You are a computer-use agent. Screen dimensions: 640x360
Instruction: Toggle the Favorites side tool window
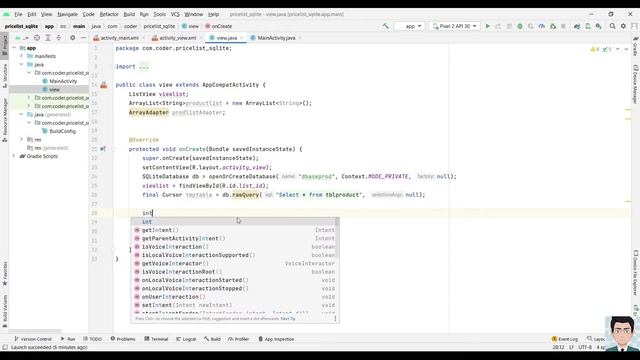(x=4, y=273)
